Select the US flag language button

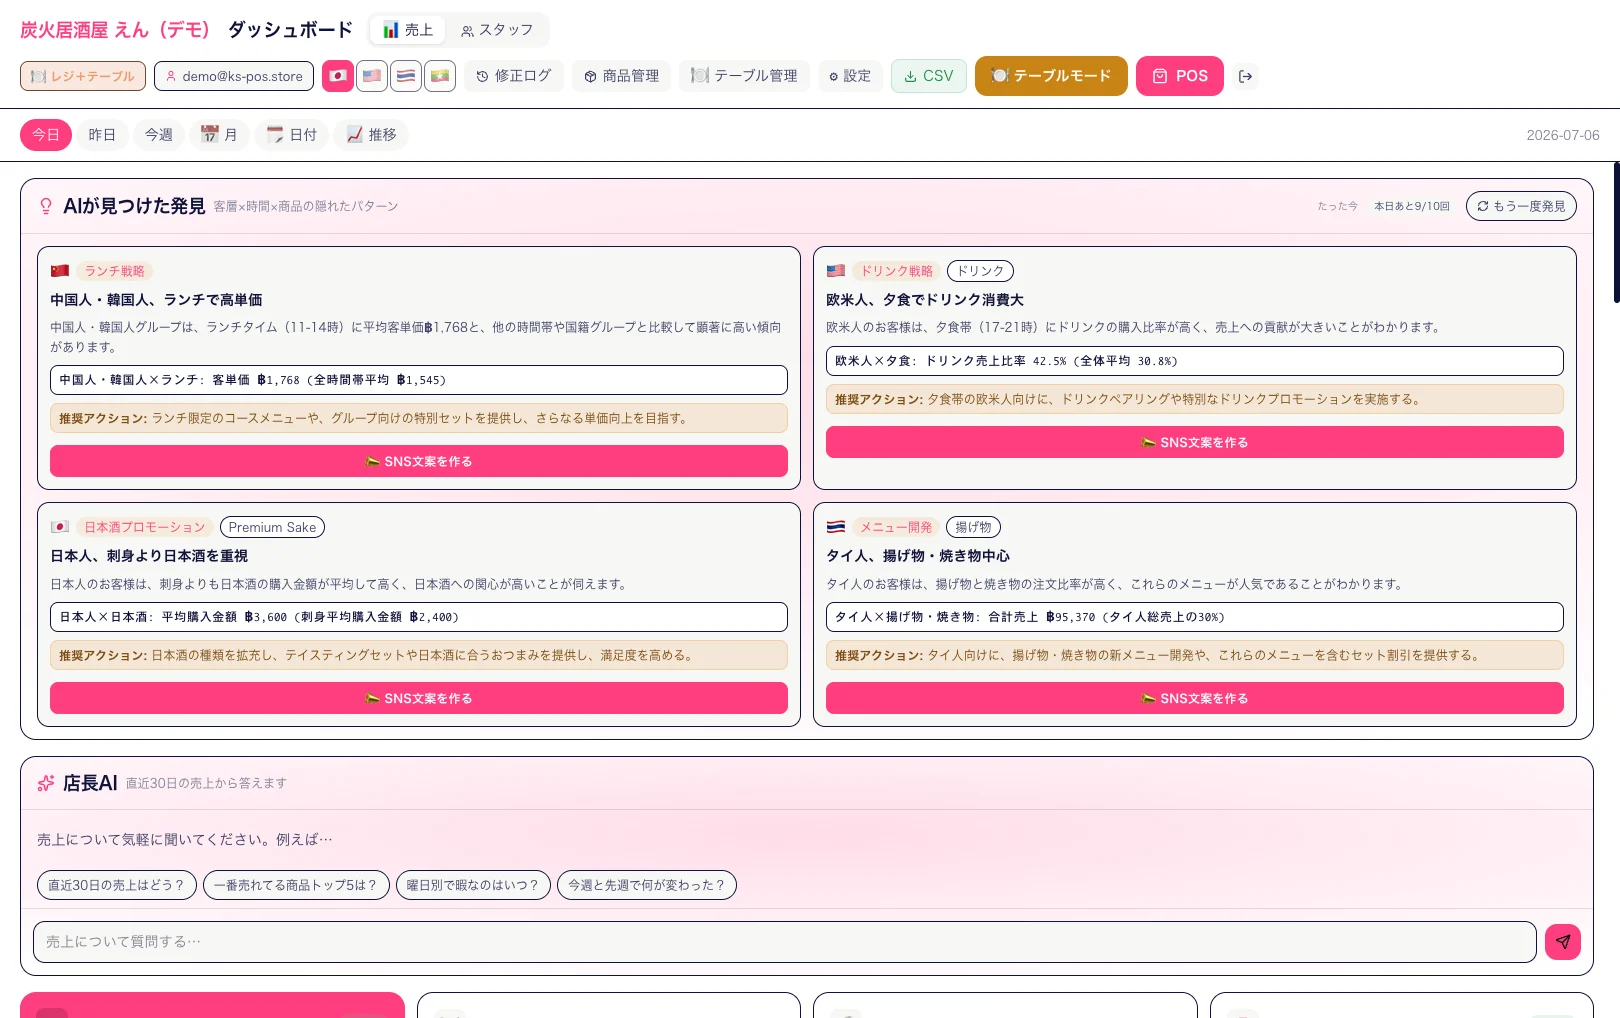pyautogui.click(x=372, y=76)
